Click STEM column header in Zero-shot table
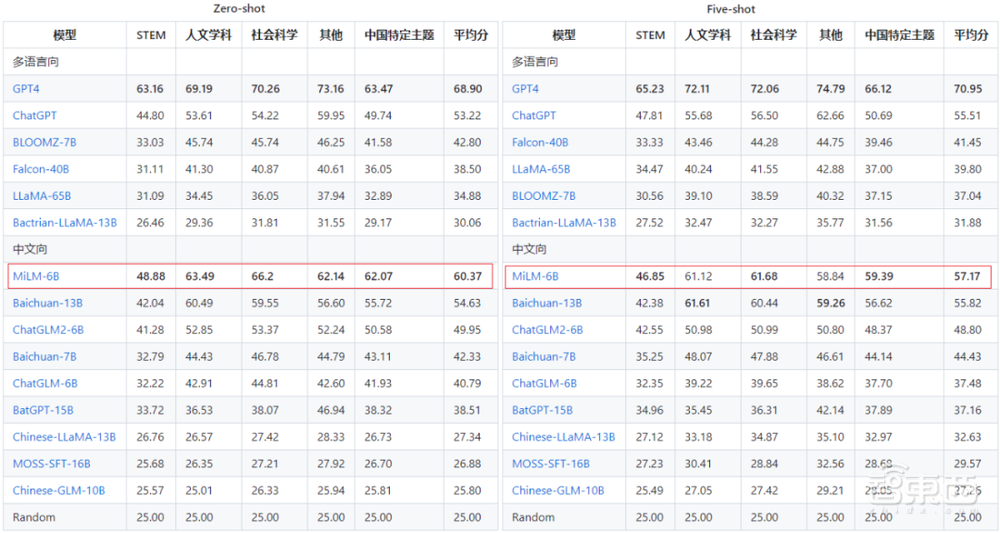1000x533 pixels. 151,35
